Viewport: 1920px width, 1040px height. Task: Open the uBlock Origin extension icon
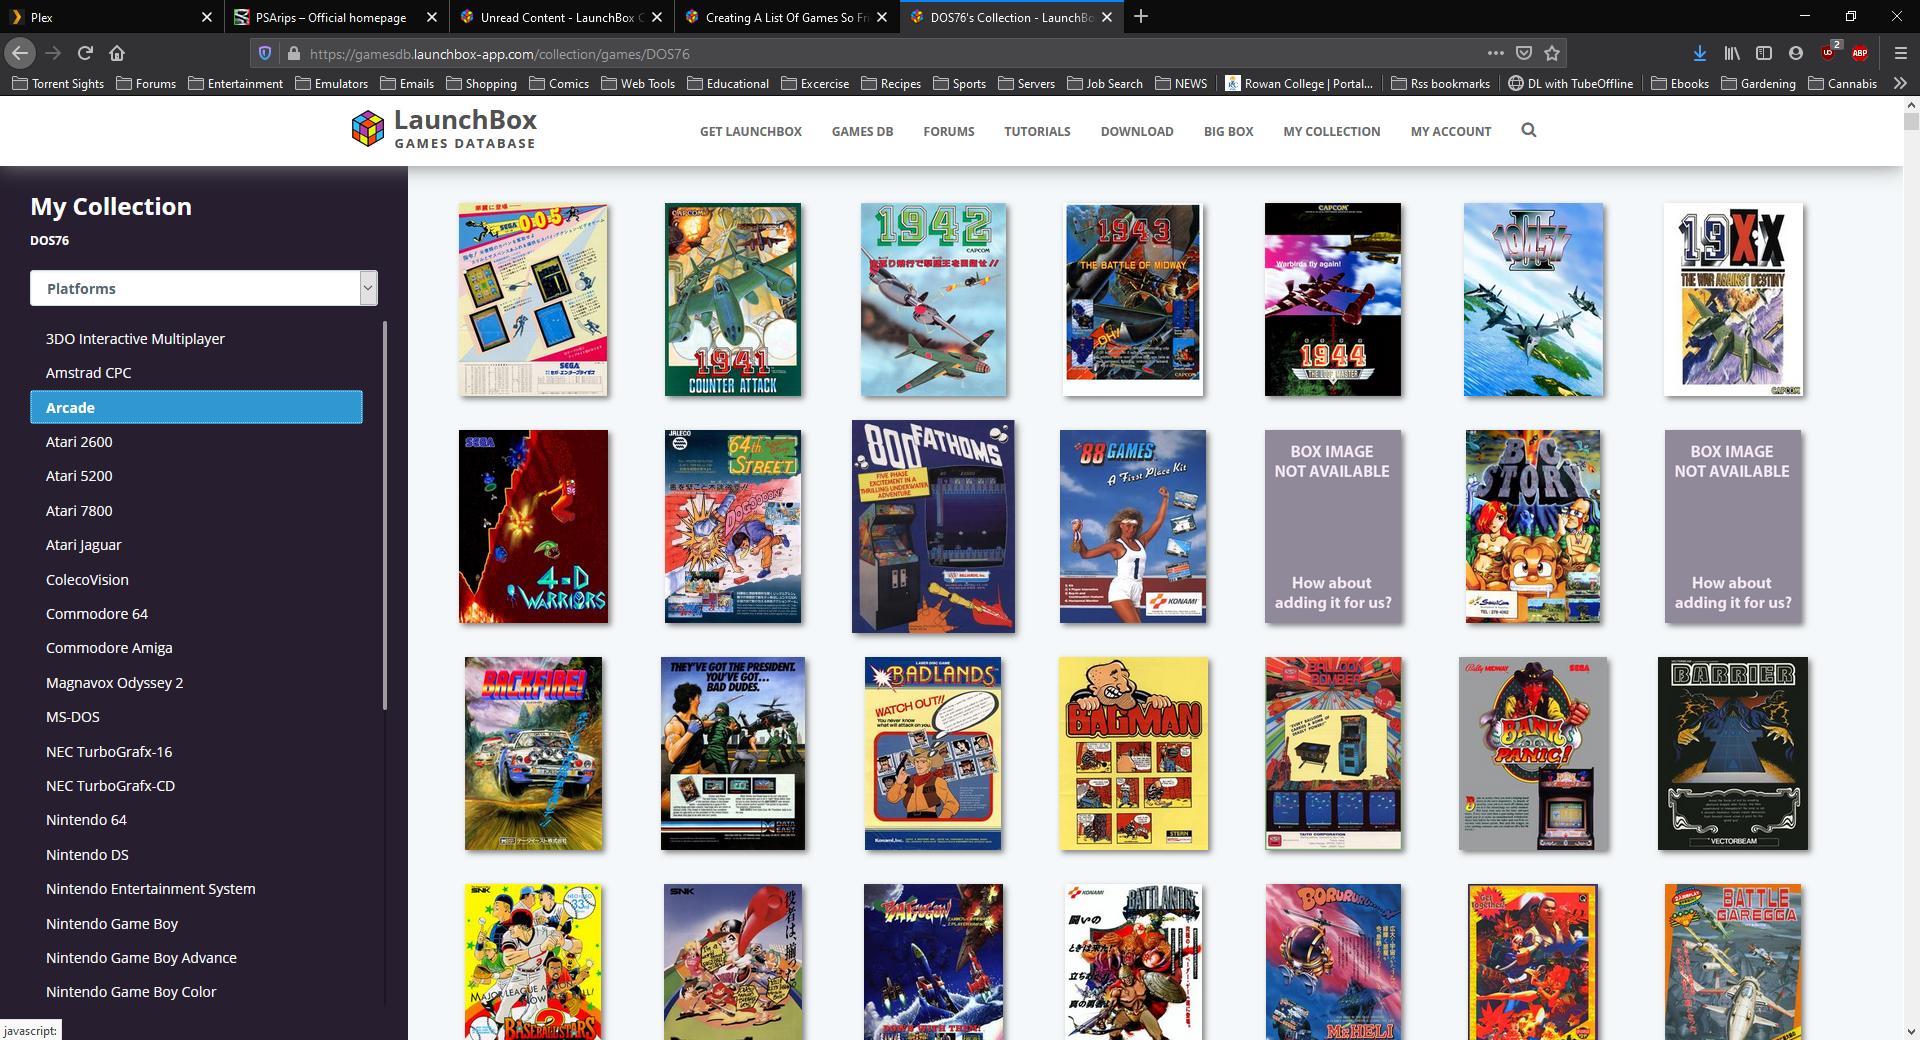click(x=1829, y=53)
